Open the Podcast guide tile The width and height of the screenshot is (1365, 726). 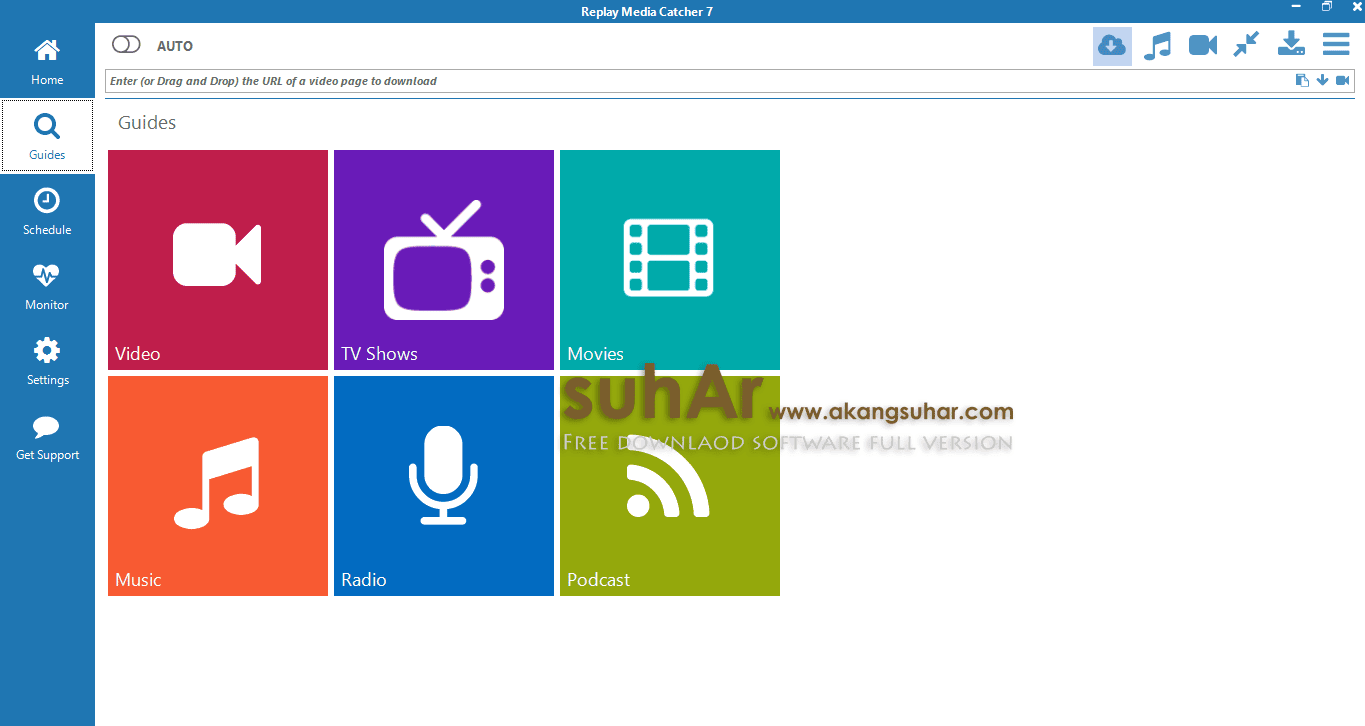coord(670,486)
